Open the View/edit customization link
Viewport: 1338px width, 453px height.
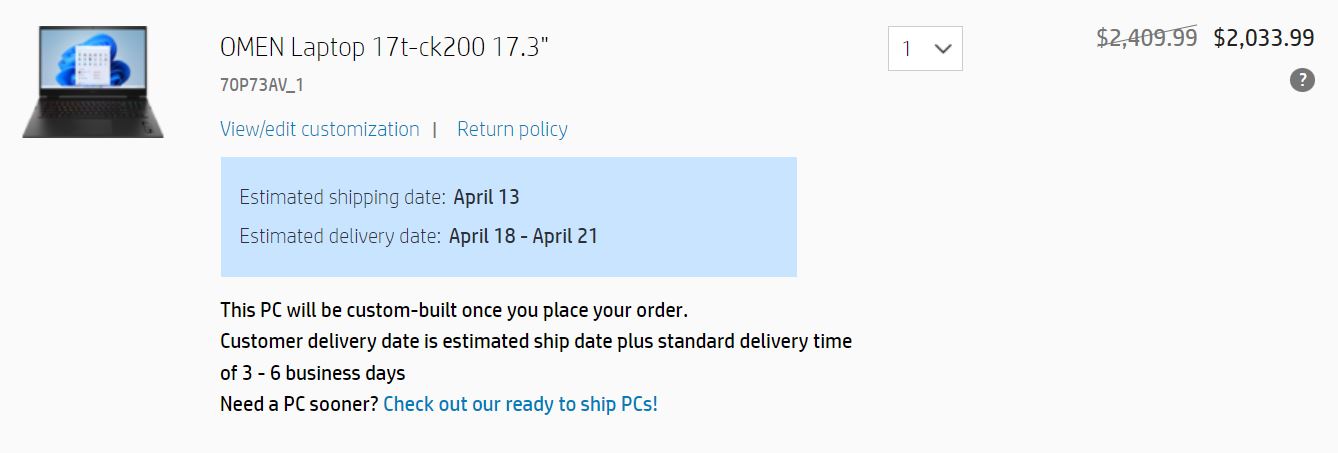point(319,129)
